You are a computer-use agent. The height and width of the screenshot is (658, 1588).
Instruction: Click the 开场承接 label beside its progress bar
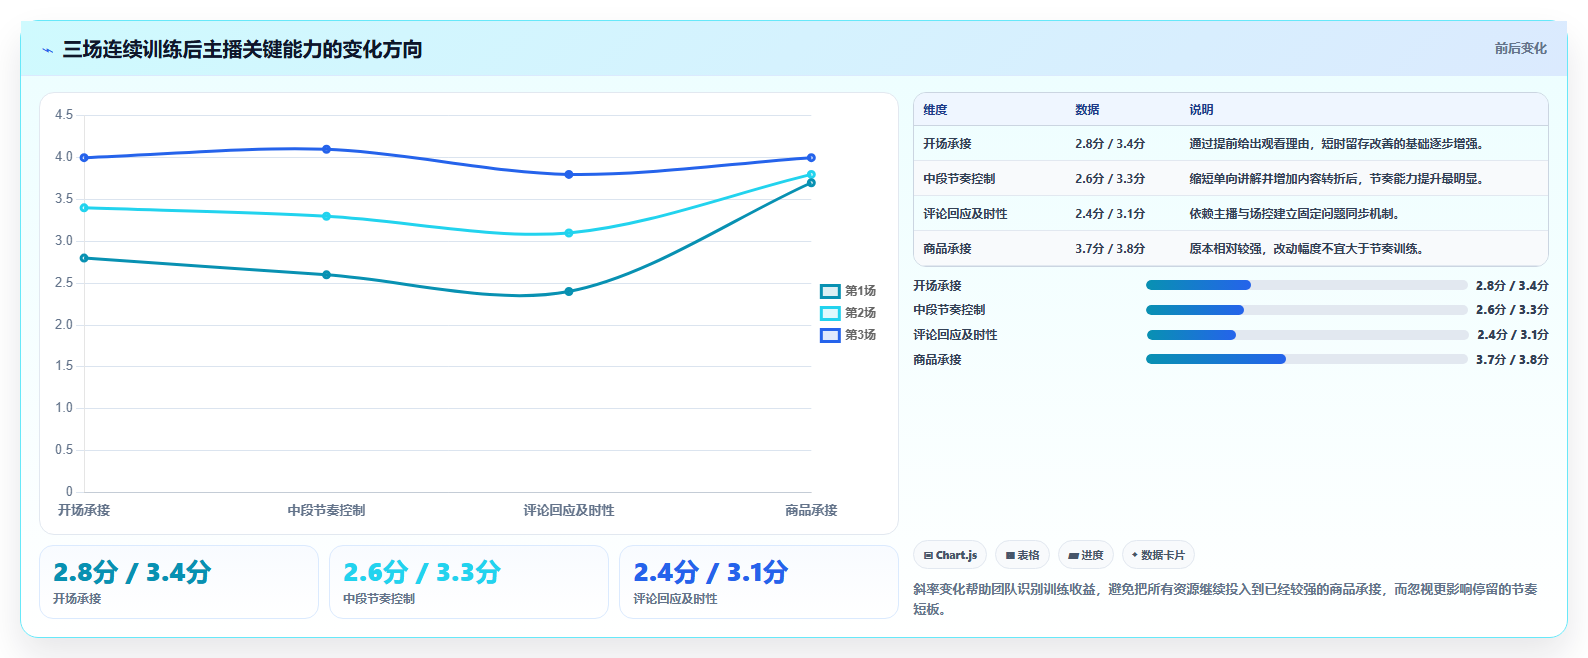937,286
